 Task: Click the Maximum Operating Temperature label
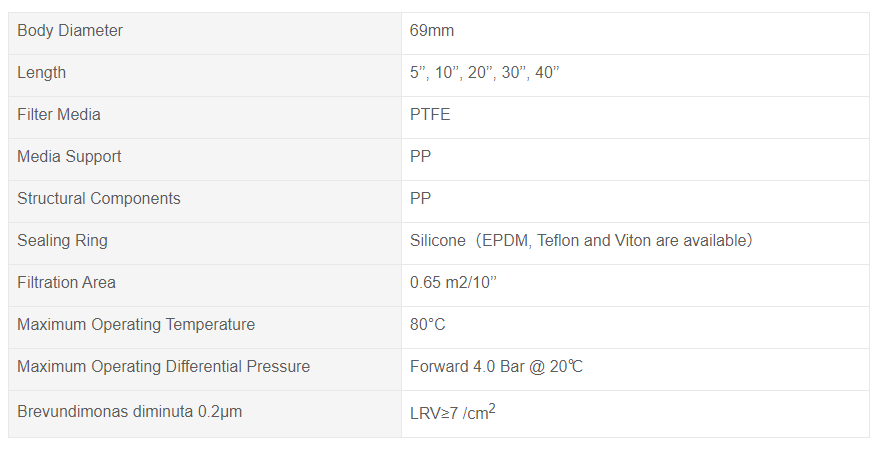coord(136,325)
